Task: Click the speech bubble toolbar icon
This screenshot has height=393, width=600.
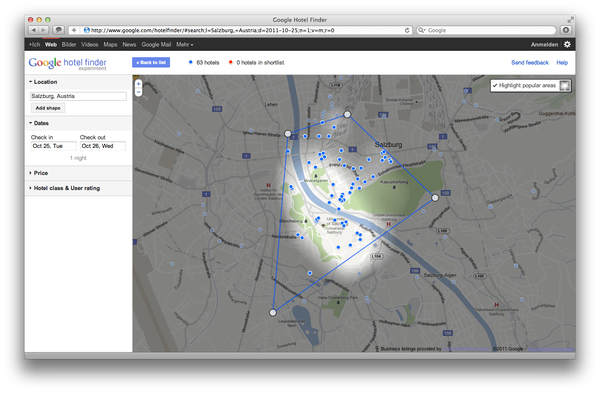Action: coord(59,30)
